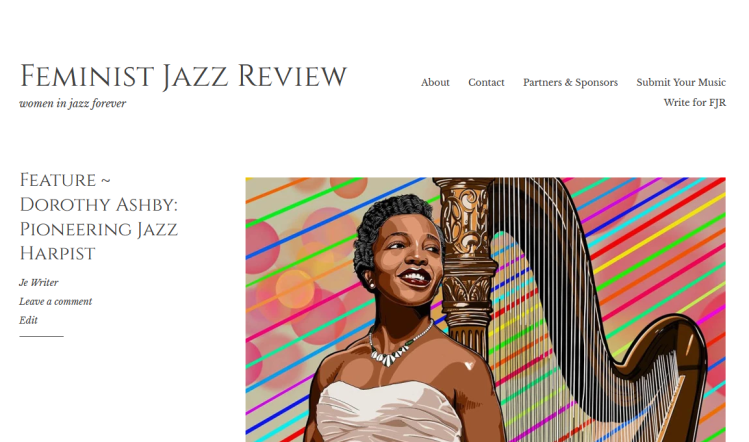
Task: Open the Dorothy Ashby feature post title
Action: click(98, 216)
